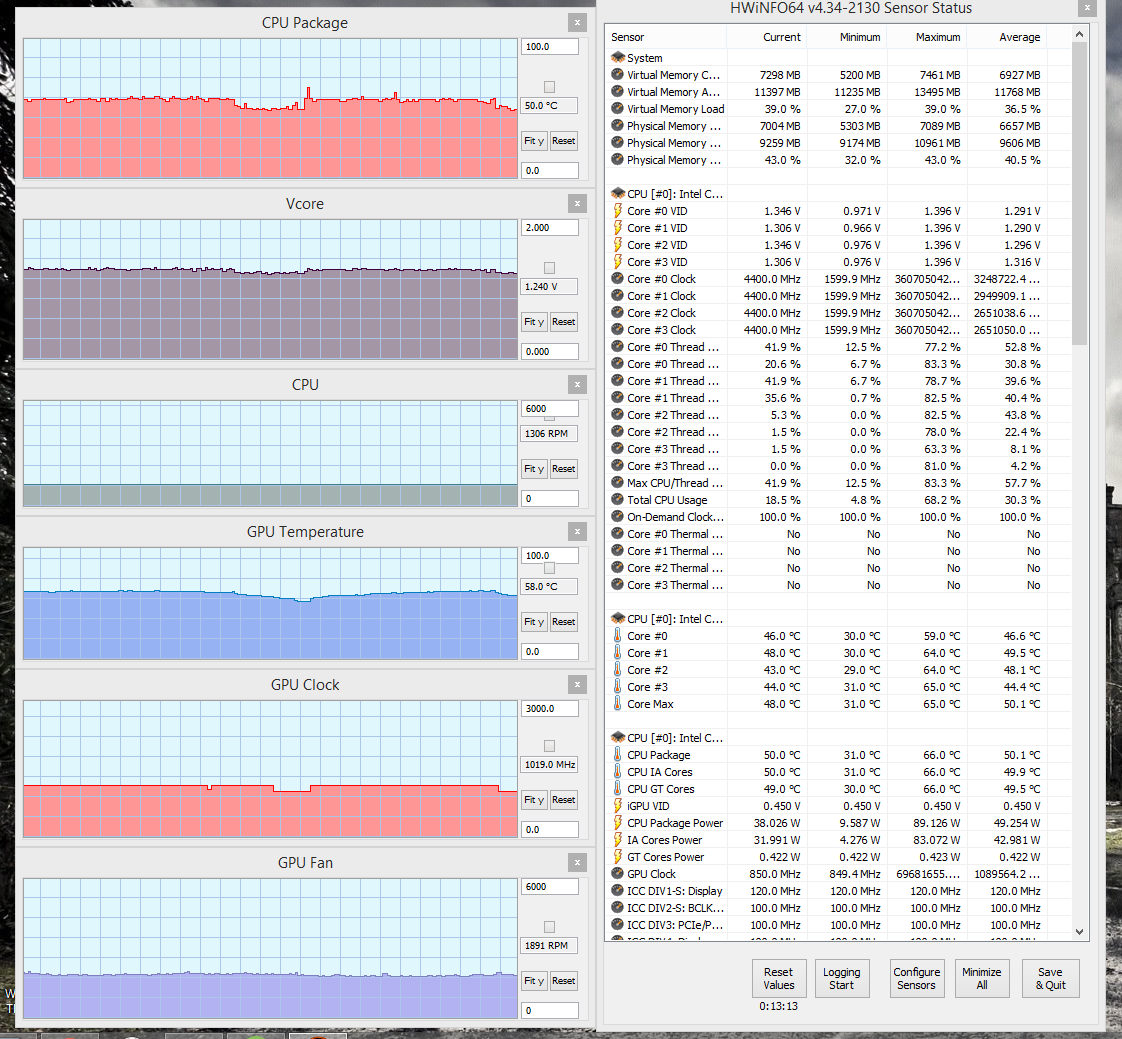
Task: Click the Max CPU/Thread usage icon
Action: click(x=618, y=482)
